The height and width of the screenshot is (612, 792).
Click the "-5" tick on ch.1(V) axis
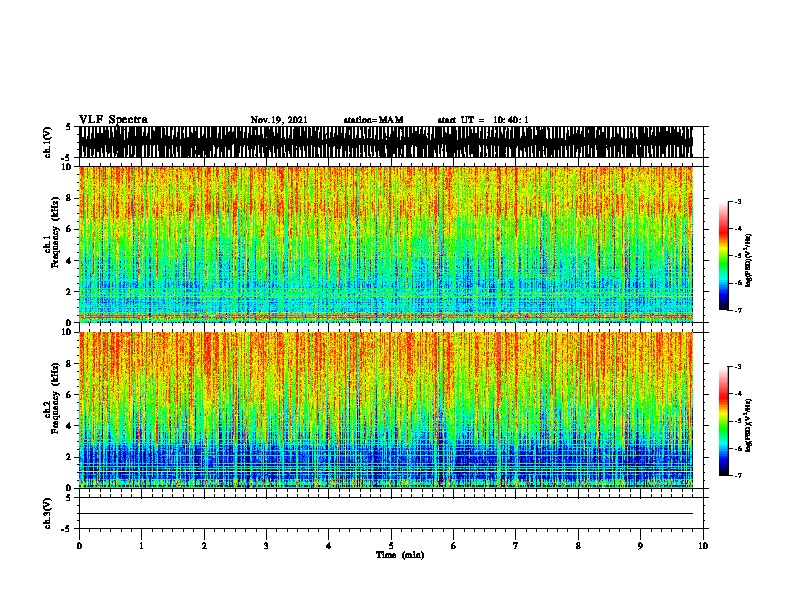(67, 158)
